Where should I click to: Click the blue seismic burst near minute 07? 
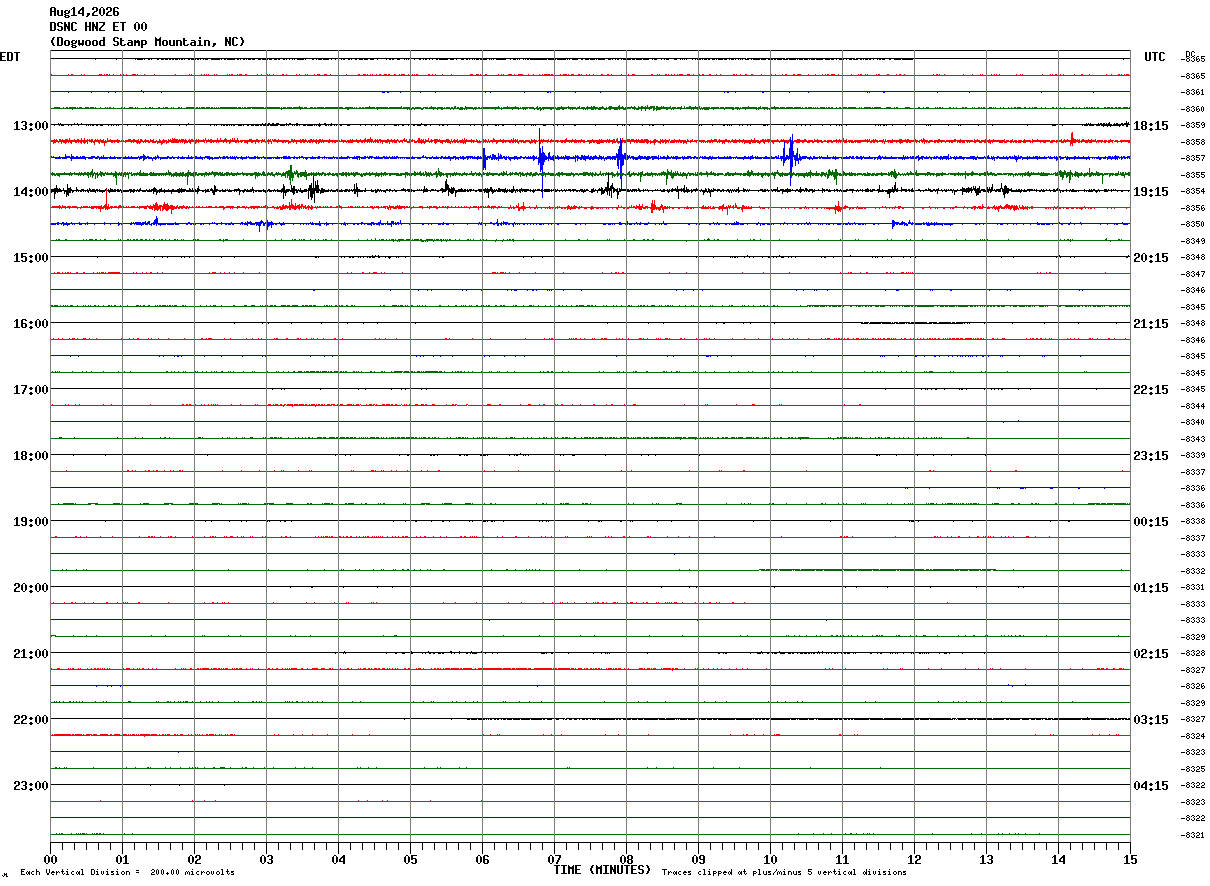point(541,157)
